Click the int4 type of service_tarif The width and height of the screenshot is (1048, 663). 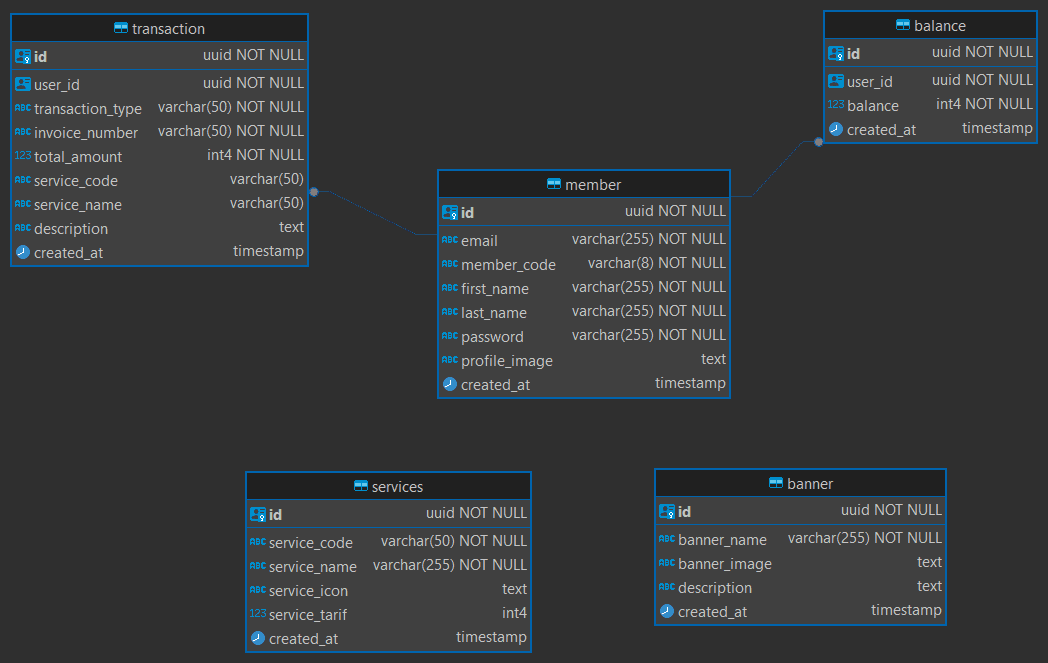pyautogui.click(x=514, y=612)
